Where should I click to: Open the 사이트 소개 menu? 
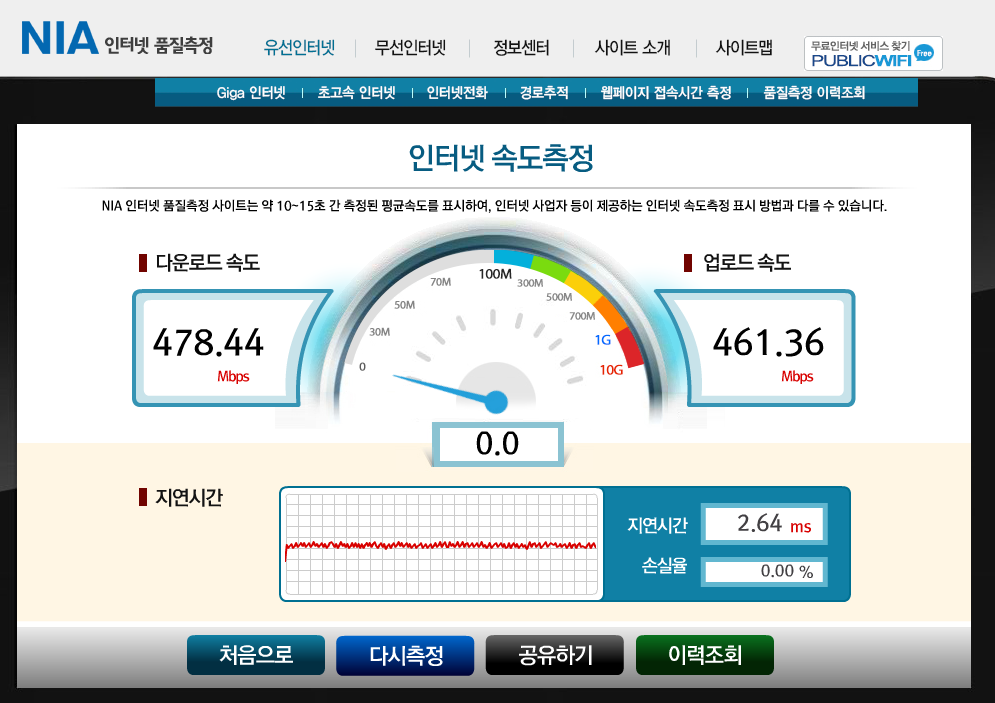pyautogui.click(x=633, y=48)
